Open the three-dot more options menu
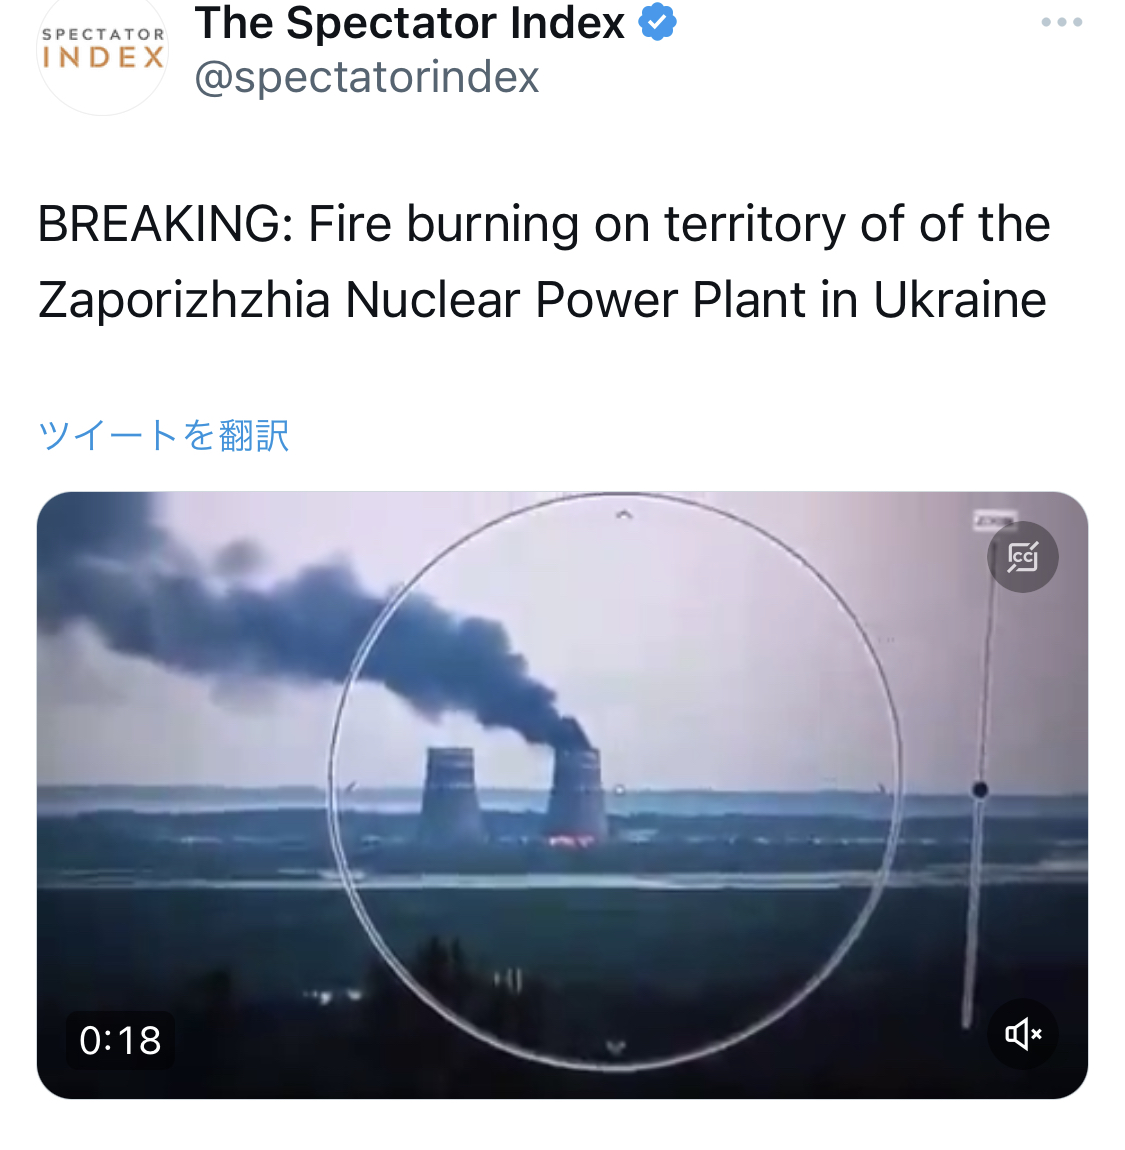Viewport: 1125px width, 1150px height. 1061,23
